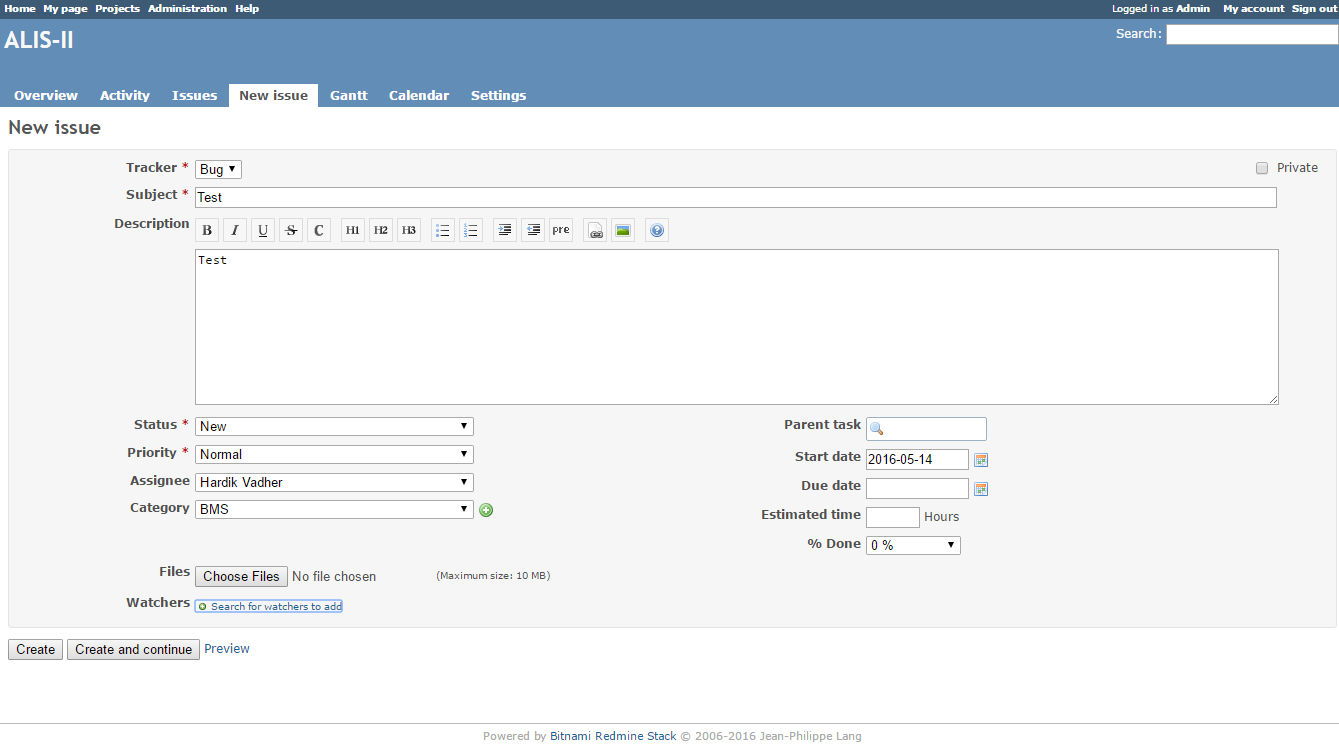The width and height of the screenshot is (1339, 747).
Task: Switch to the Activity tab
Action: click(125, 96)
